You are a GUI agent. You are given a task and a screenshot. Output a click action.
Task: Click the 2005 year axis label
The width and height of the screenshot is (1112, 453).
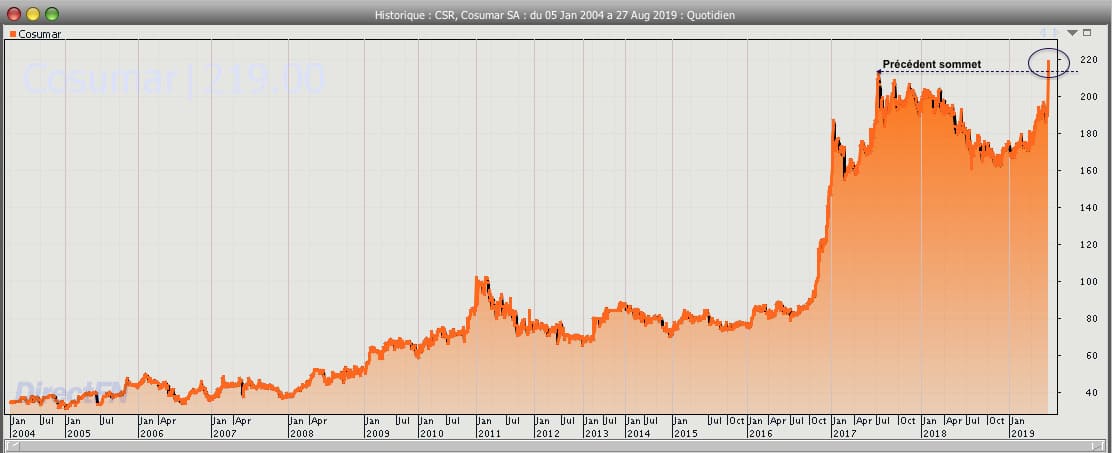(78, 432)
